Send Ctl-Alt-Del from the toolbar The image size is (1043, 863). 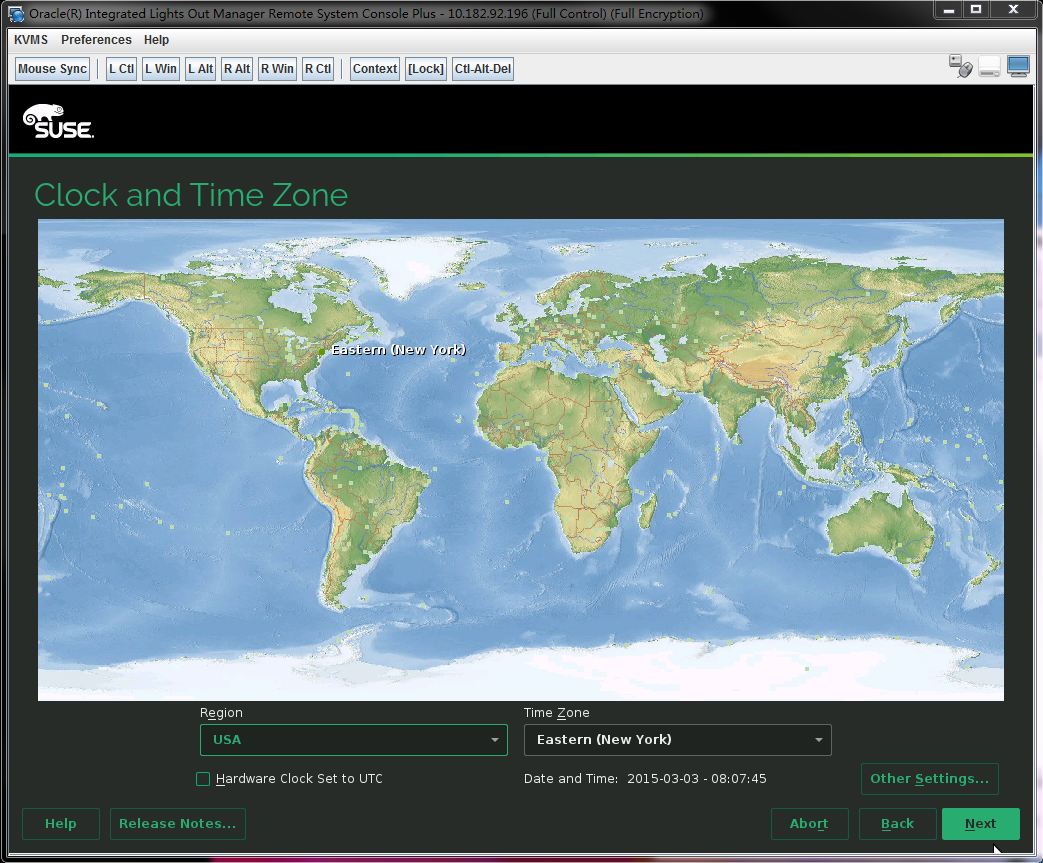(482, 68)
